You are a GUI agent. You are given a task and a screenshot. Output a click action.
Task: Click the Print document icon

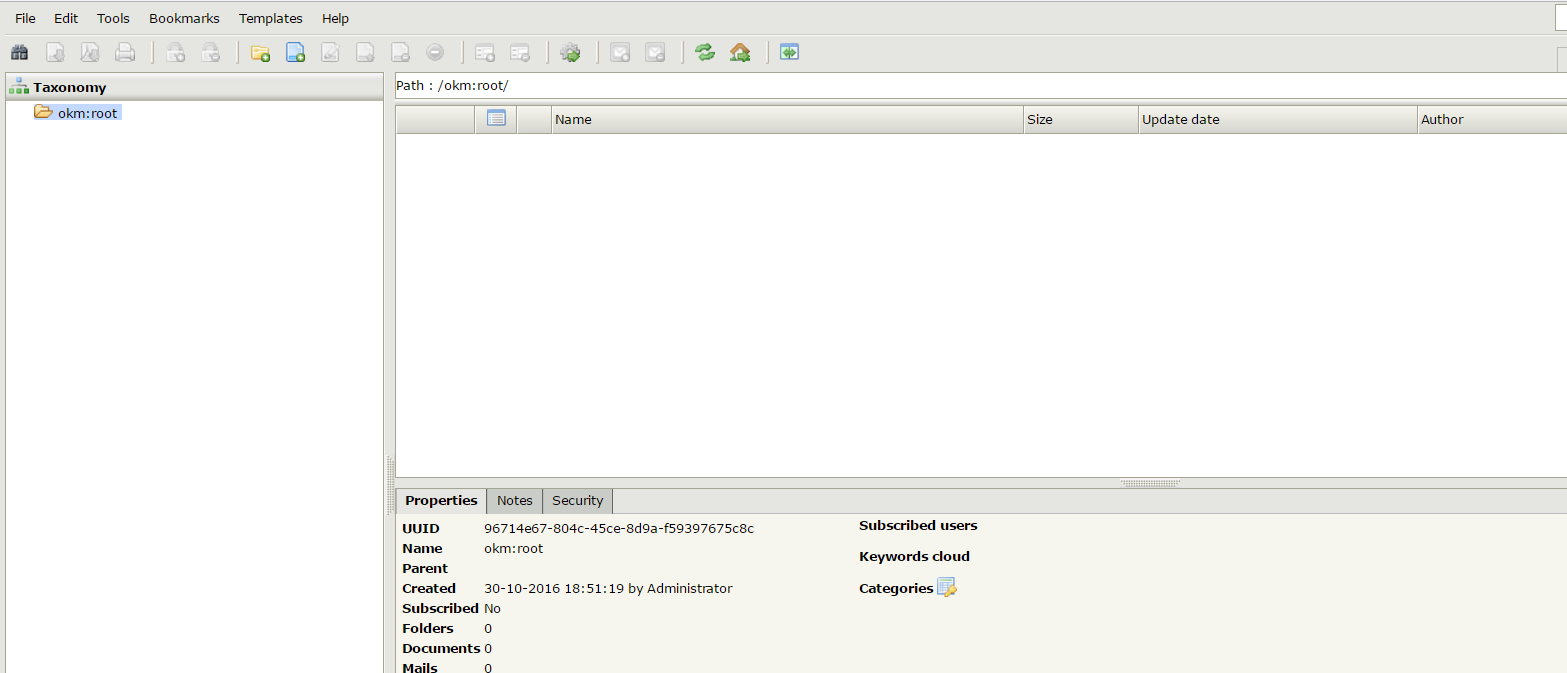tap(125, 52)
